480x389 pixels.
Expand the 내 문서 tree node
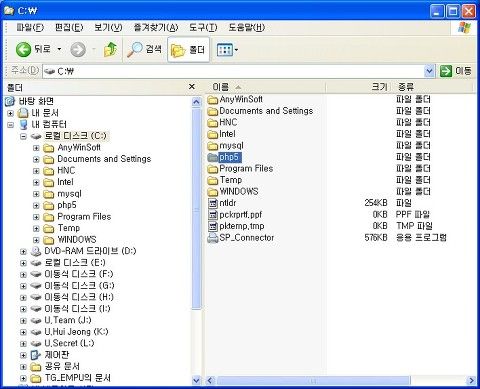(x=10, y=113)
